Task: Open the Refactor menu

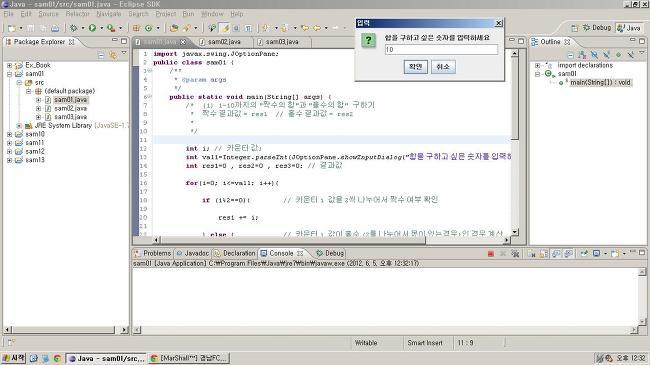Action: pyautogui.click(x=78, y=14)
